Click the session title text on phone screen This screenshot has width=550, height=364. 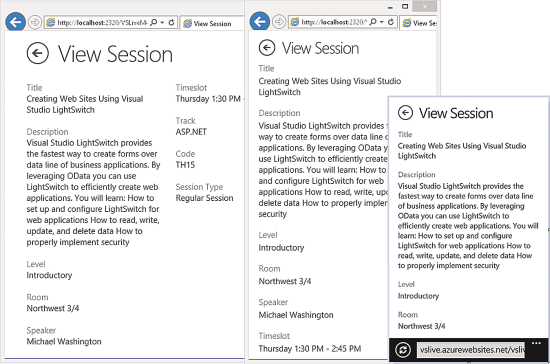[x=462, y=151]
